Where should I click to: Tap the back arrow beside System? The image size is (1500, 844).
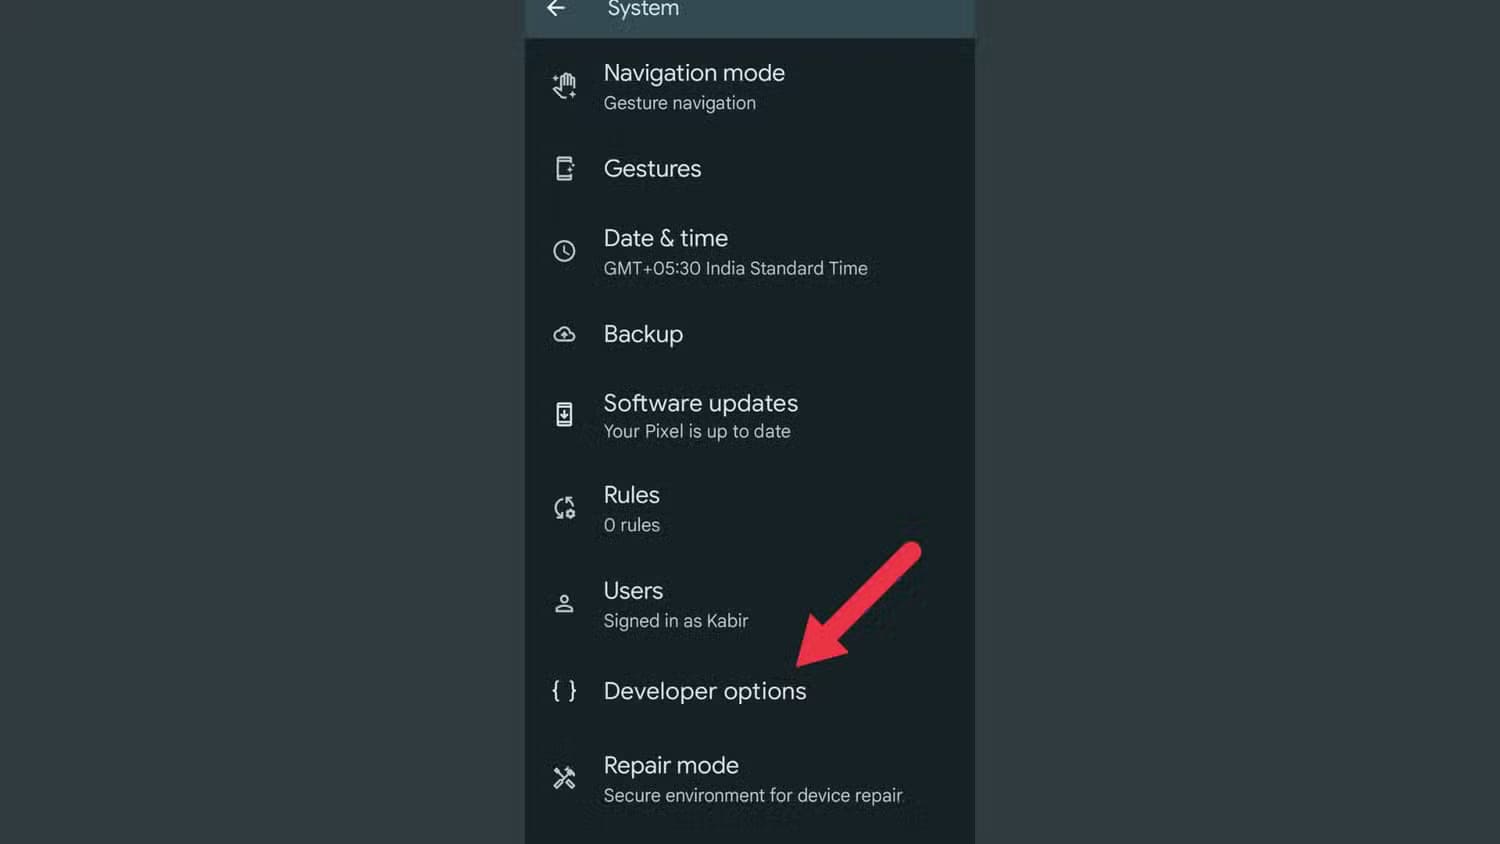[556, 8]
